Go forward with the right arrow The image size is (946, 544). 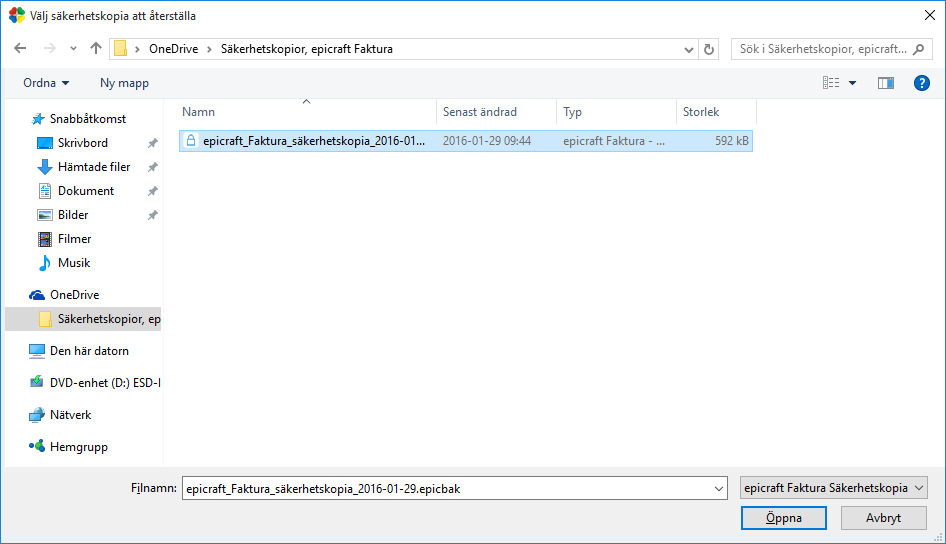pos(49,48)
